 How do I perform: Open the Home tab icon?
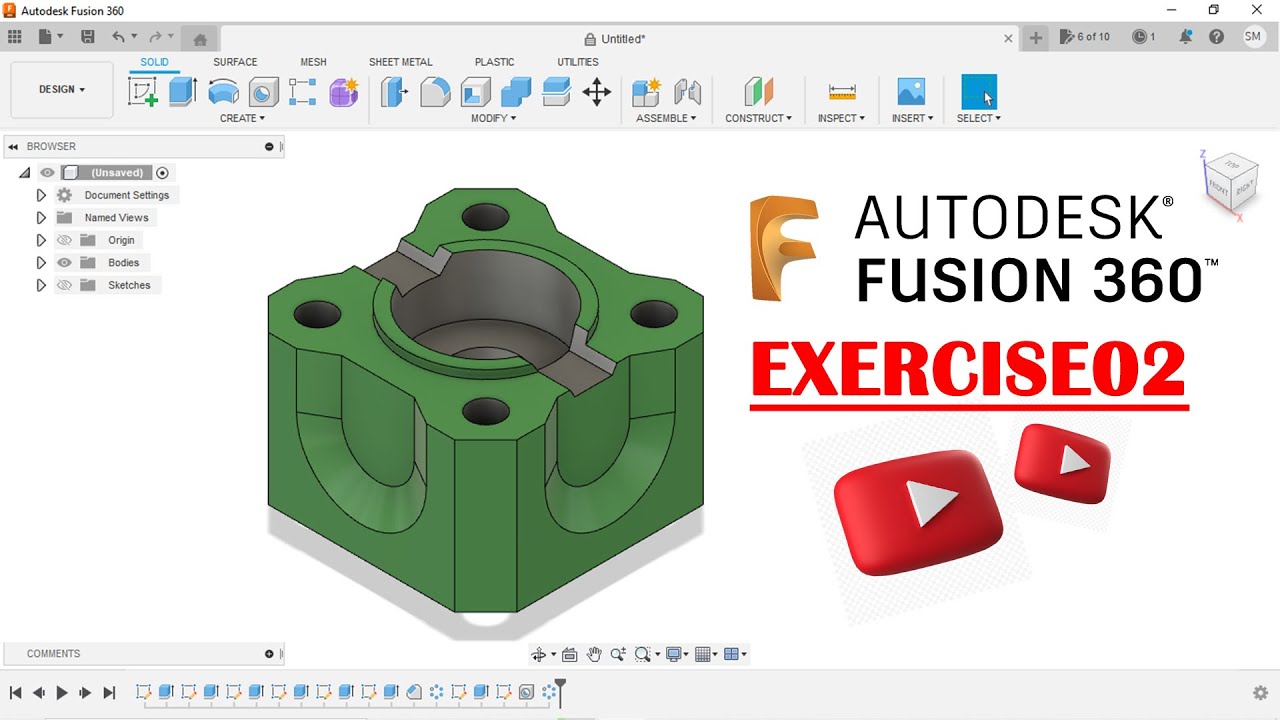(200, 39)
